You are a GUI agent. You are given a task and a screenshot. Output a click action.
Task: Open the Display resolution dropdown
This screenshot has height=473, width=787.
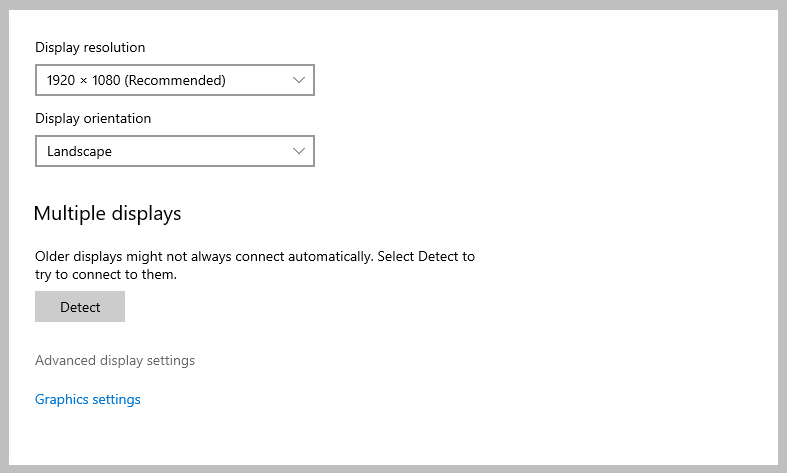[x=175, y=80]
